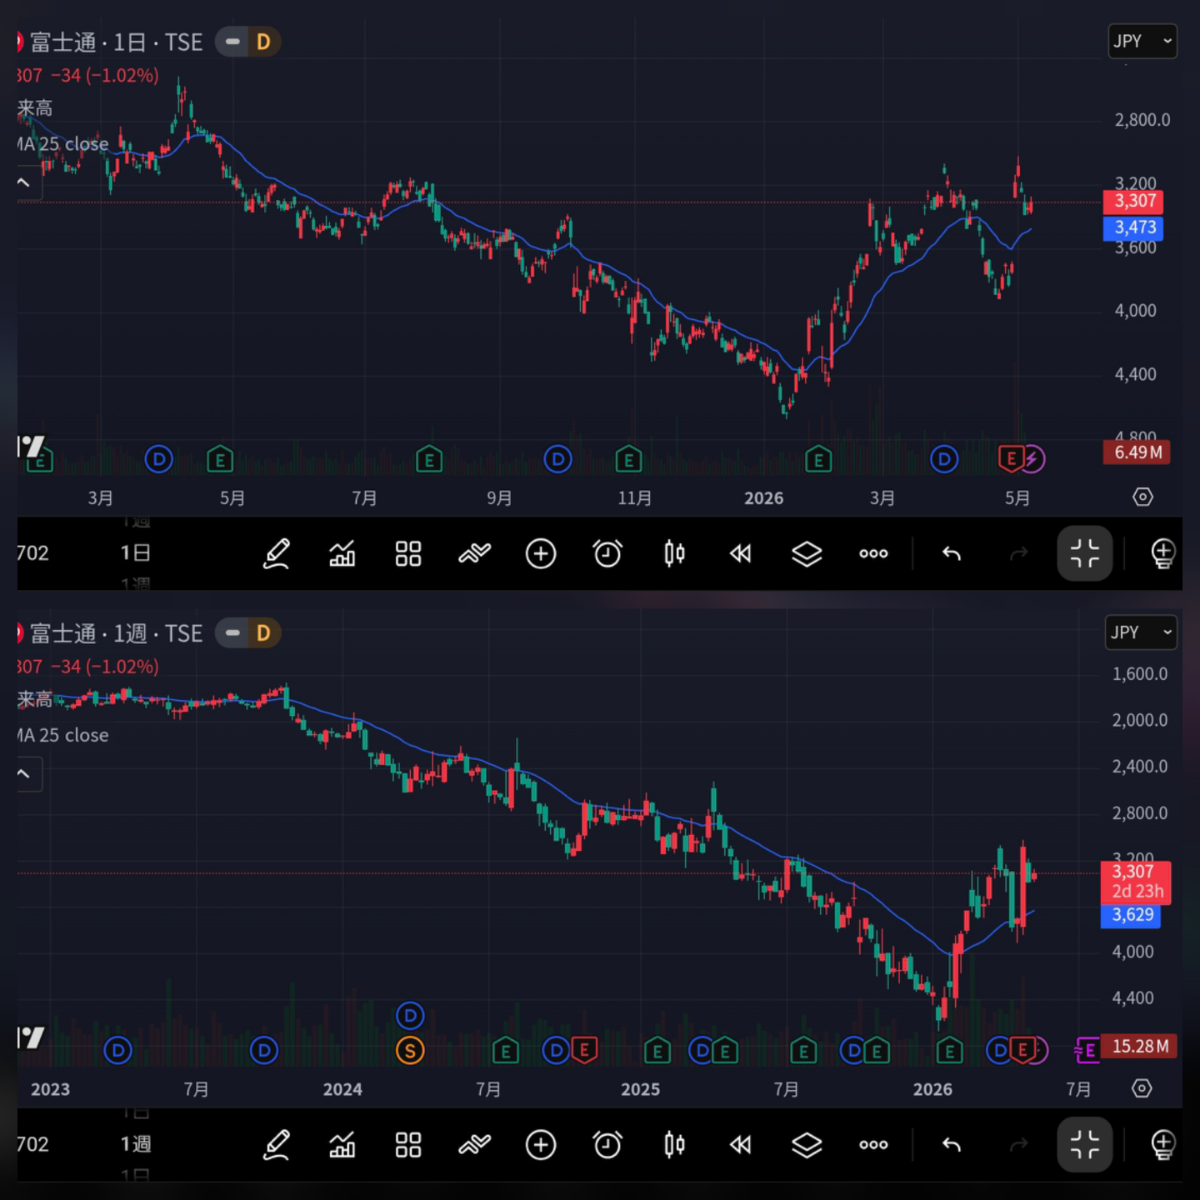
Task: Open the 1週 interval selector in weekly toolbar
Action: tap(135, 1144)
